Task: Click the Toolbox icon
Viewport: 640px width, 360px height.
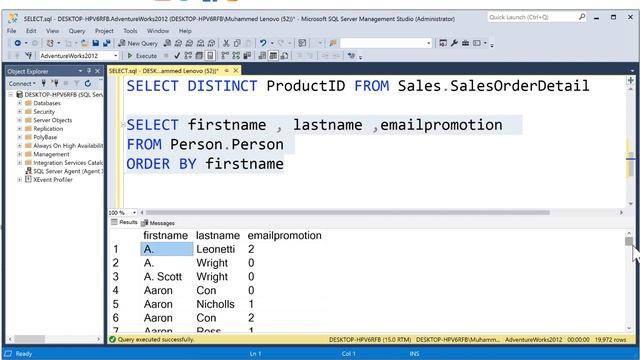Action: [x=465, y=43]
